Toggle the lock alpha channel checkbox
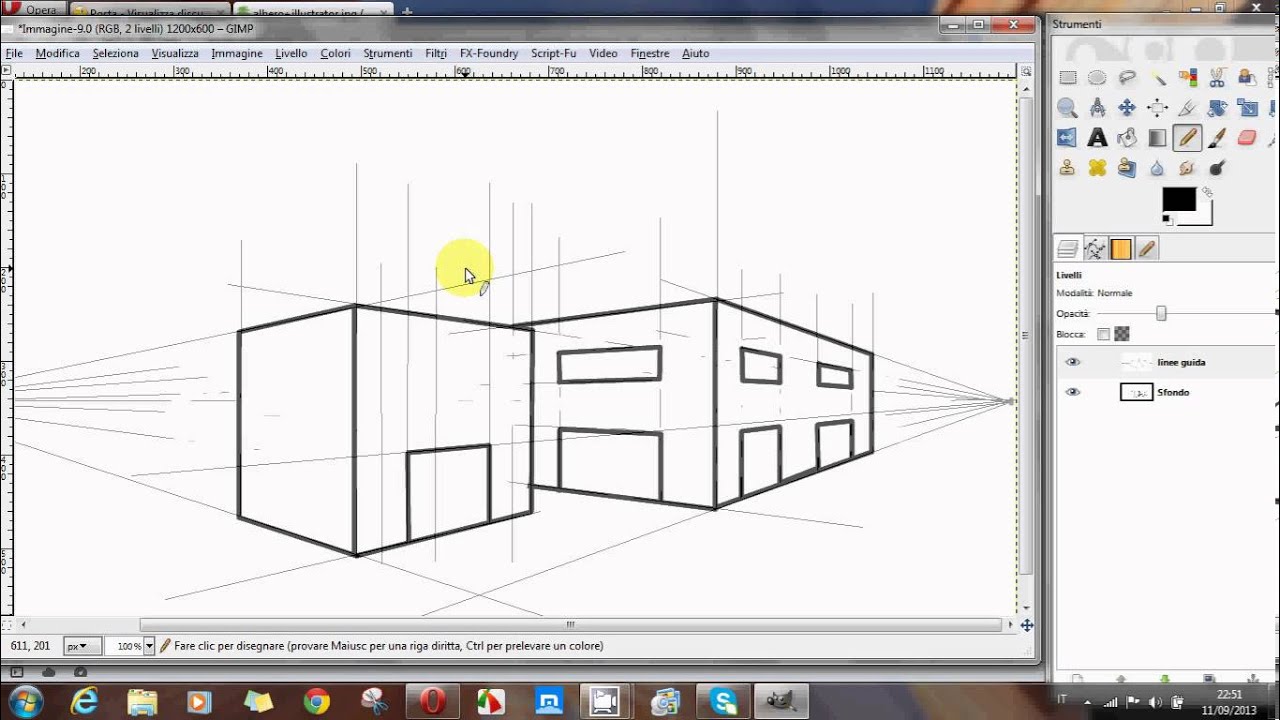 (1122, 334)
